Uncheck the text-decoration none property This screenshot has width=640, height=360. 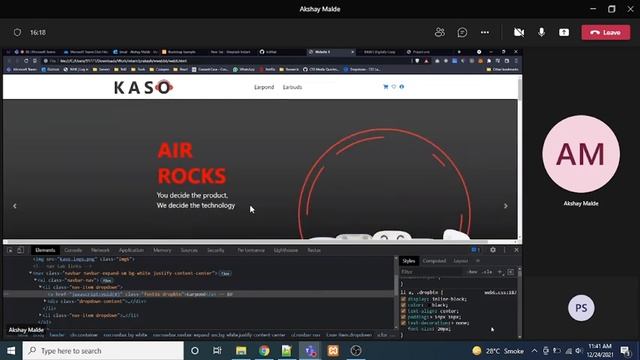(x=404, y=323)
